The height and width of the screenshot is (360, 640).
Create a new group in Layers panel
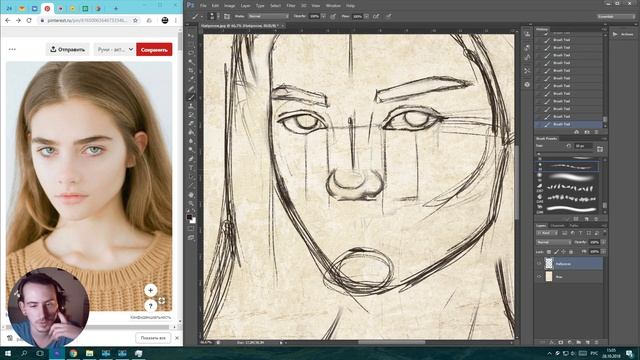click(x=579, y=342)
